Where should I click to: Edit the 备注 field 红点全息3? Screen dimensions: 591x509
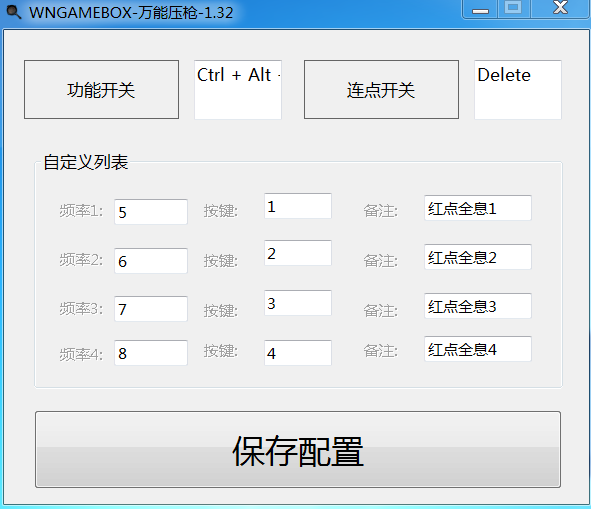point(478,306)
